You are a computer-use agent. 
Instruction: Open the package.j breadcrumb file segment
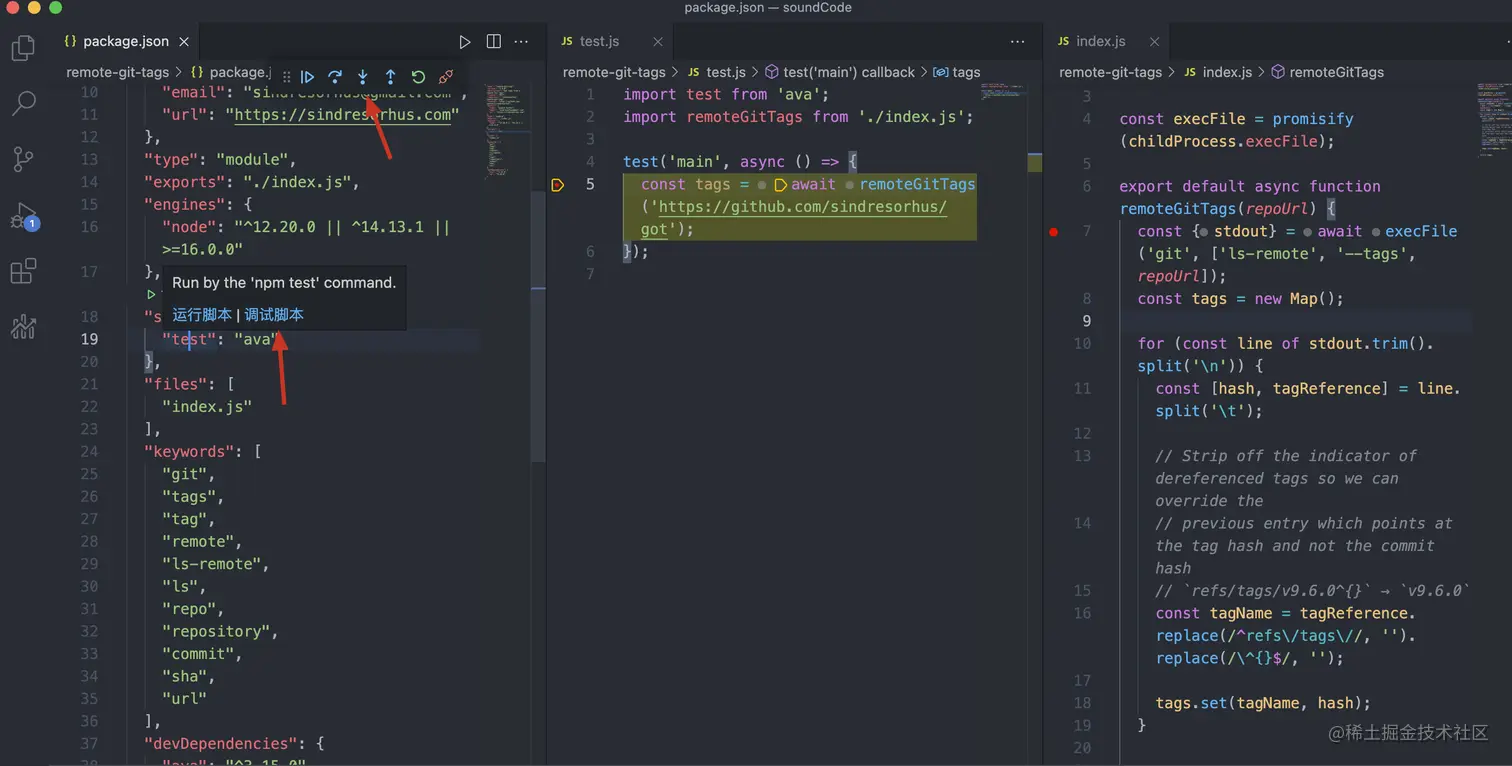point(230,72)
